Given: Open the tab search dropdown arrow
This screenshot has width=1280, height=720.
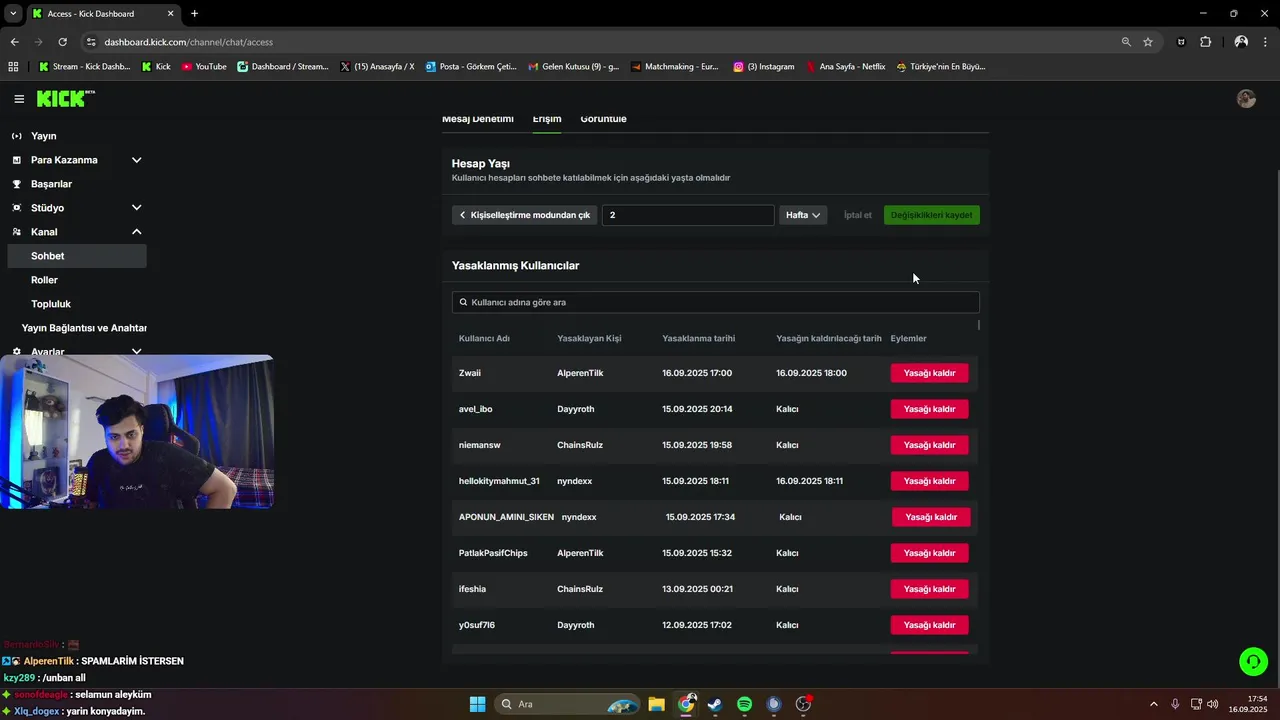Looking at the screenshot, I should (13, 13).
